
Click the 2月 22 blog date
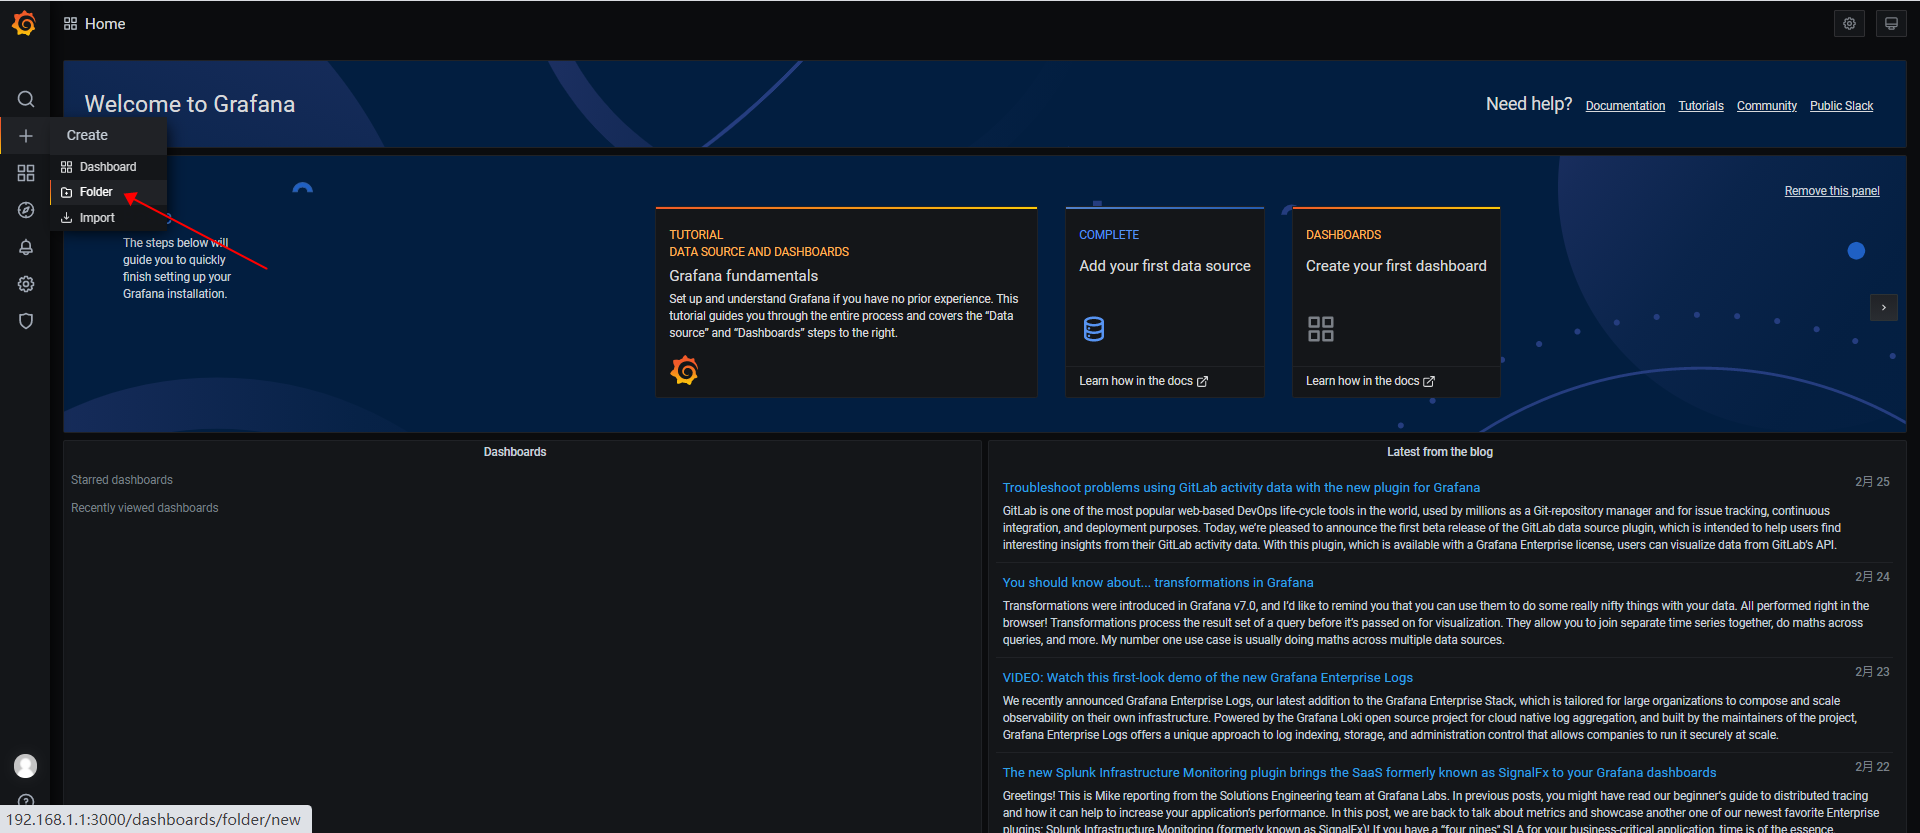coord(1872,767)
